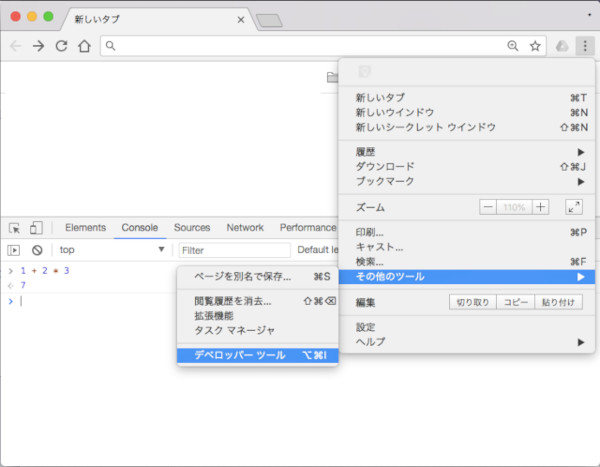
Task: Enter fullscreen using the zoom row icon
Action: [x=573, y=207]
